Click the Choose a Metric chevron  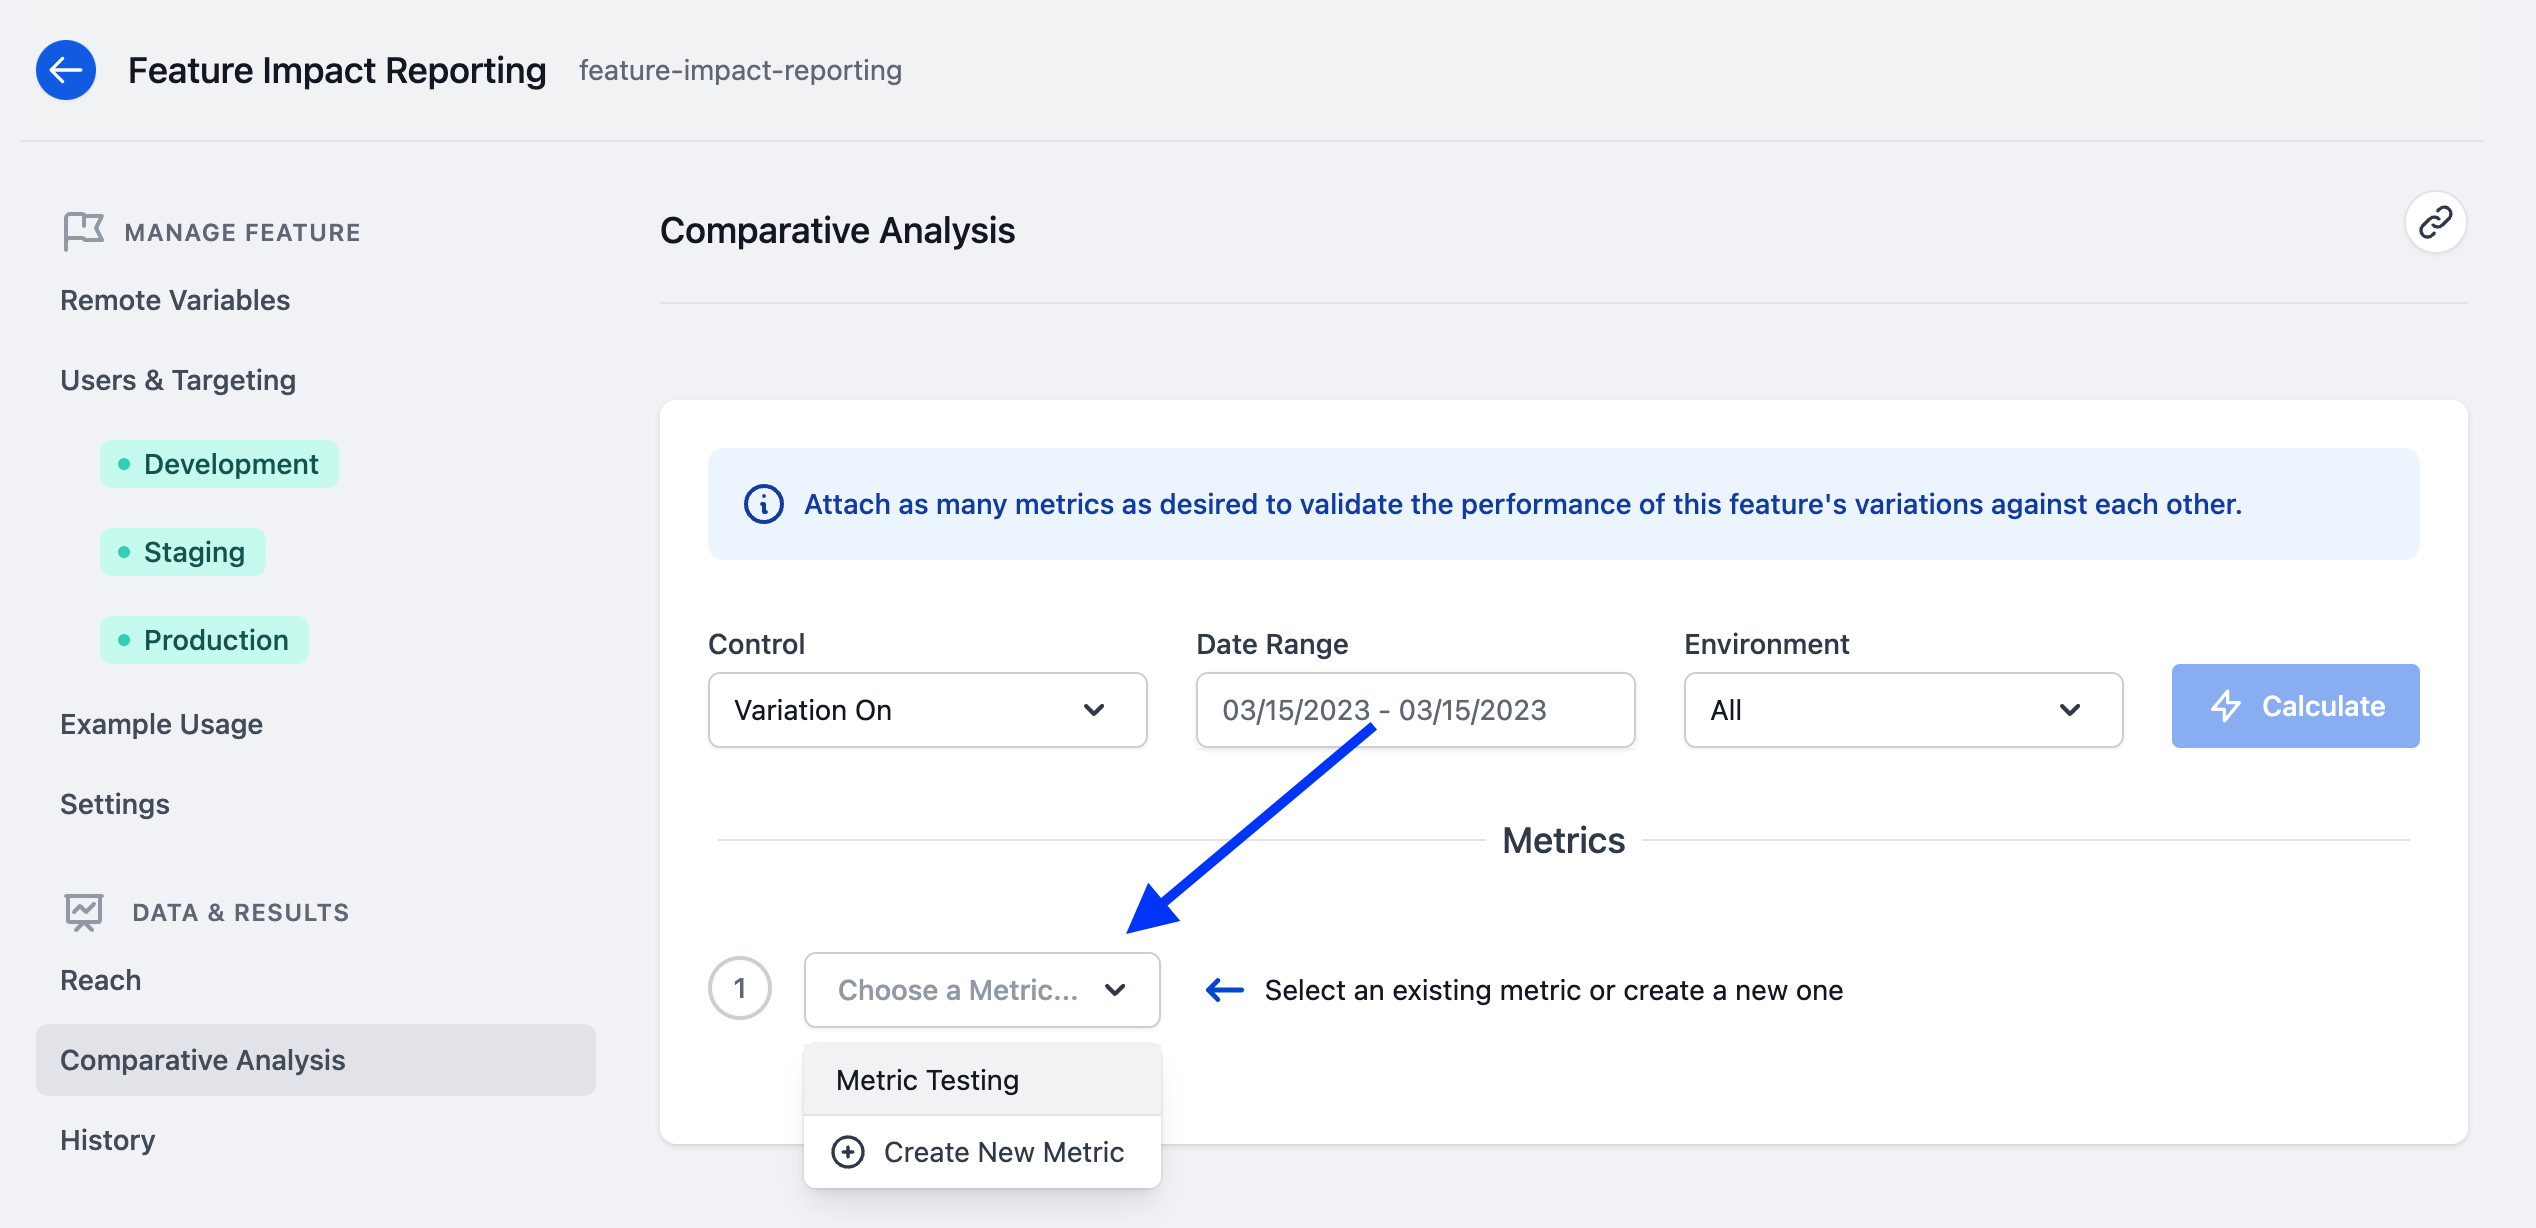click(1115, 990)
